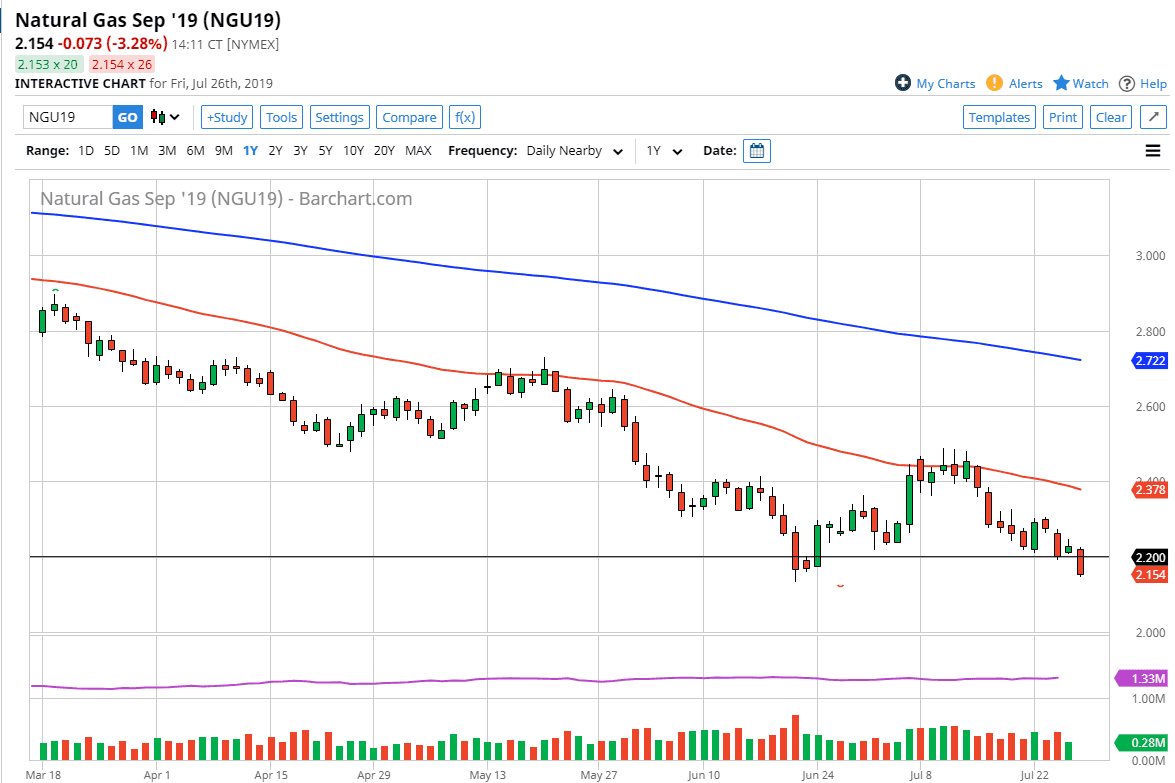This screenshot has width=1175, height=783.
Task: Open the 1Y period dropdown
Action: (664, 151)
